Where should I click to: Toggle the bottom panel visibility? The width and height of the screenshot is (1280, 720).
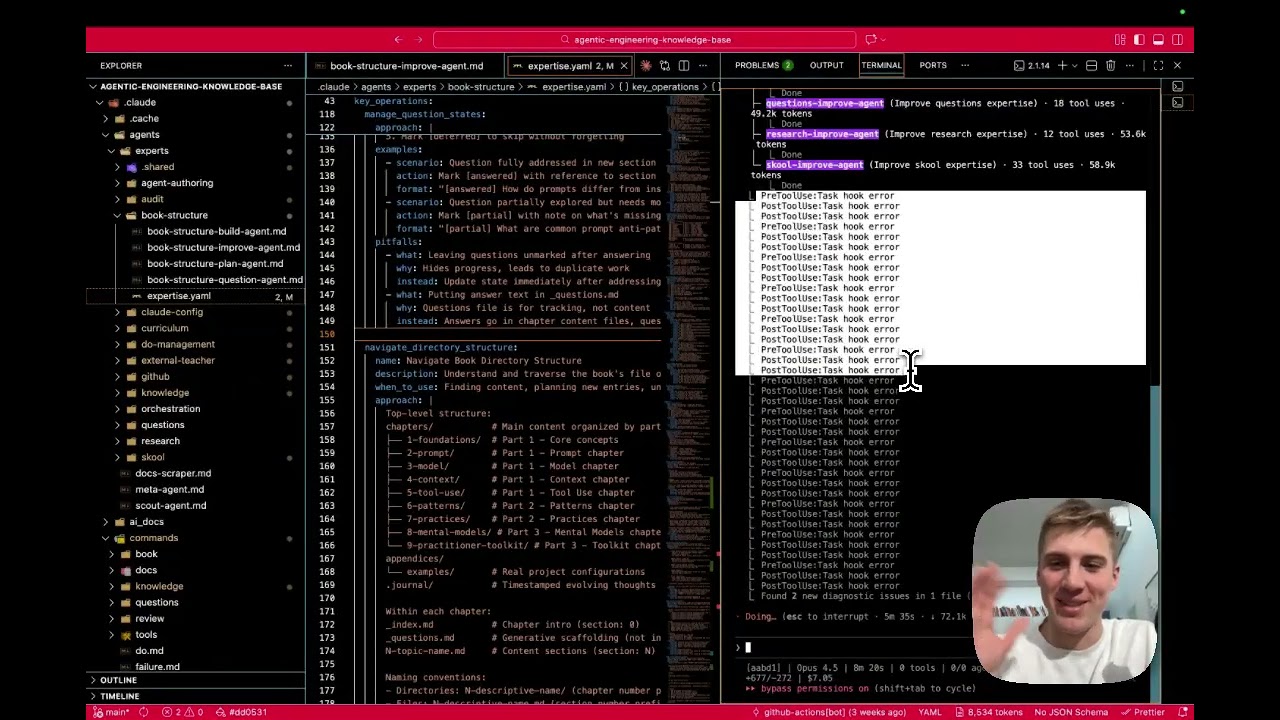(1158, 40)
